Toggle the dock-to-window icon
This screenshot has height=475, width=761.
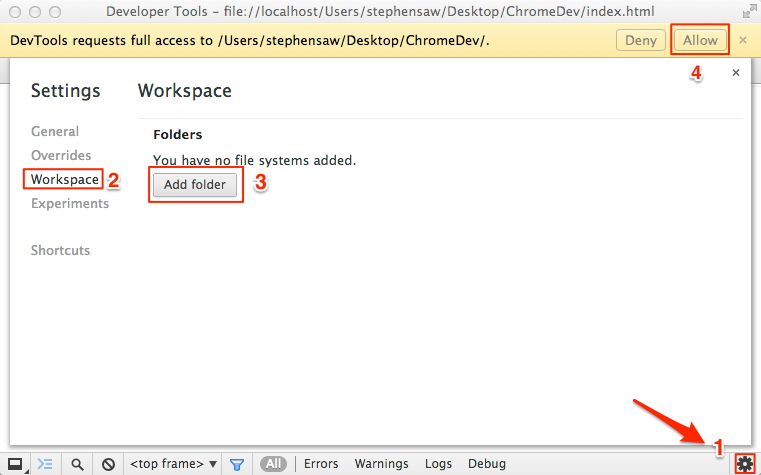tap(16, 464)
